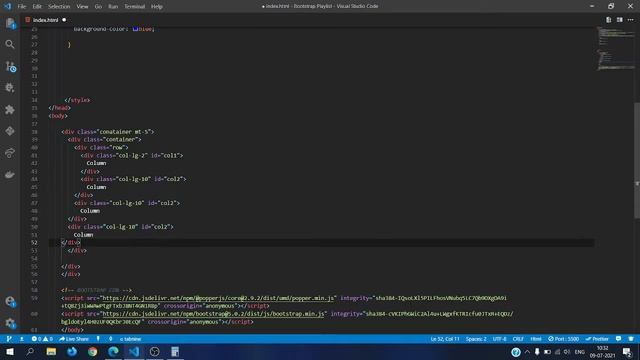The width and height of the screenshot is (640, 360).
Task: Open the Windows notification center
Action: pyautogui.click(x=627, y=351)
